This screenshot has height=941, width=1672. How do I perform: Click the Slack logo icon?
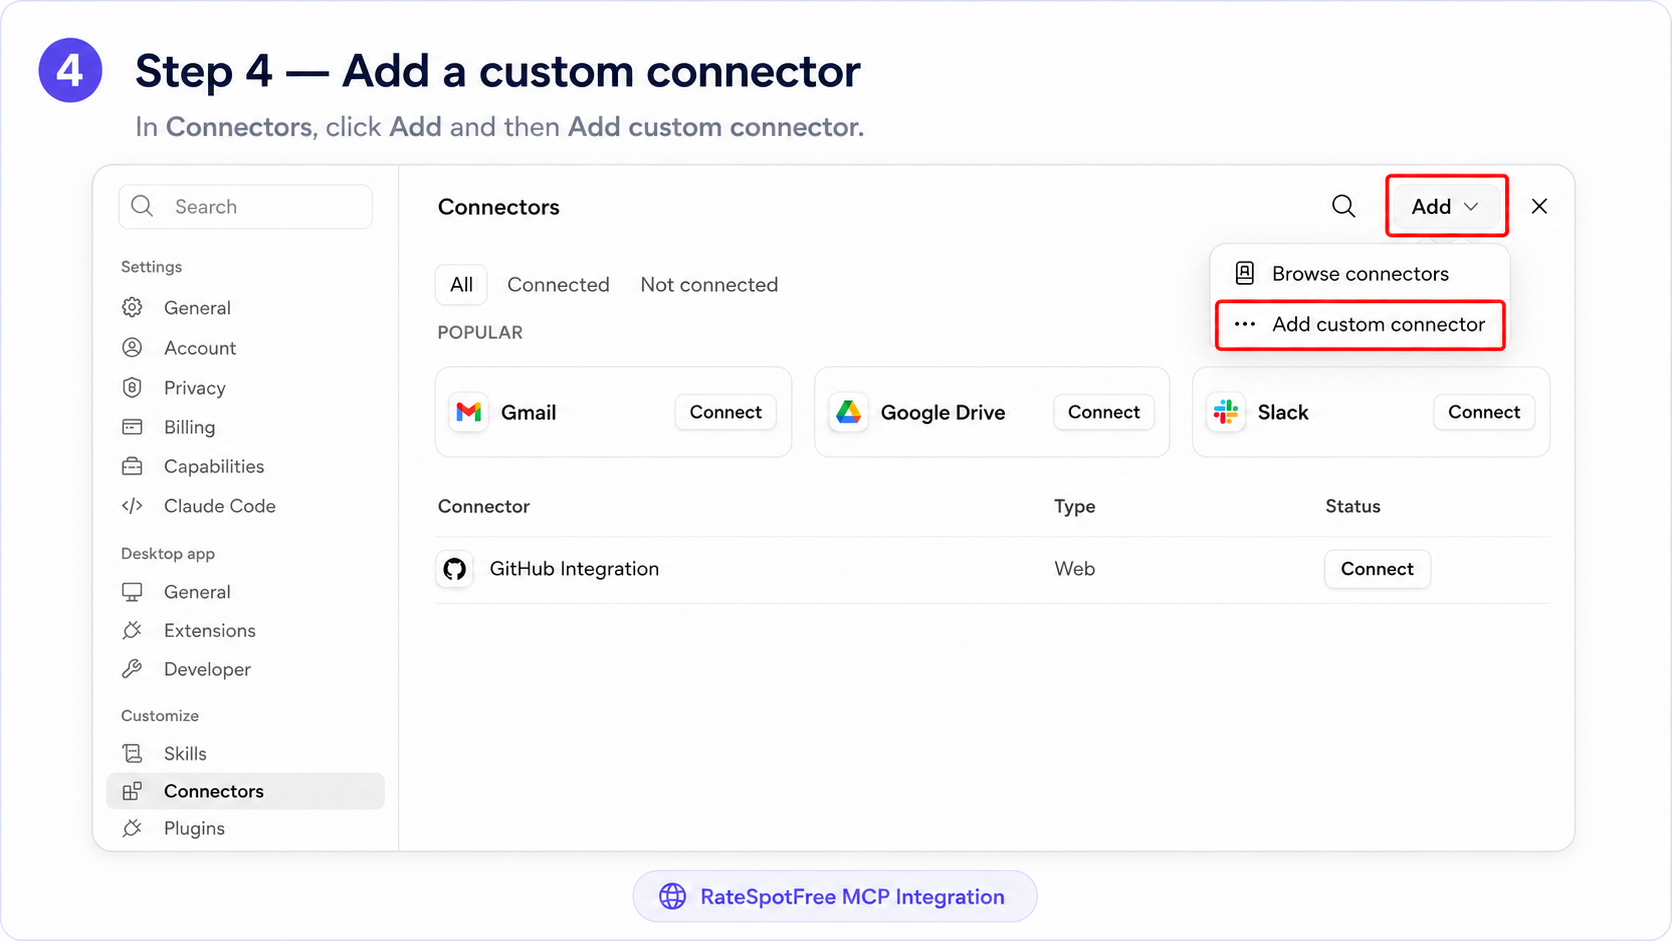(1226, 412)
